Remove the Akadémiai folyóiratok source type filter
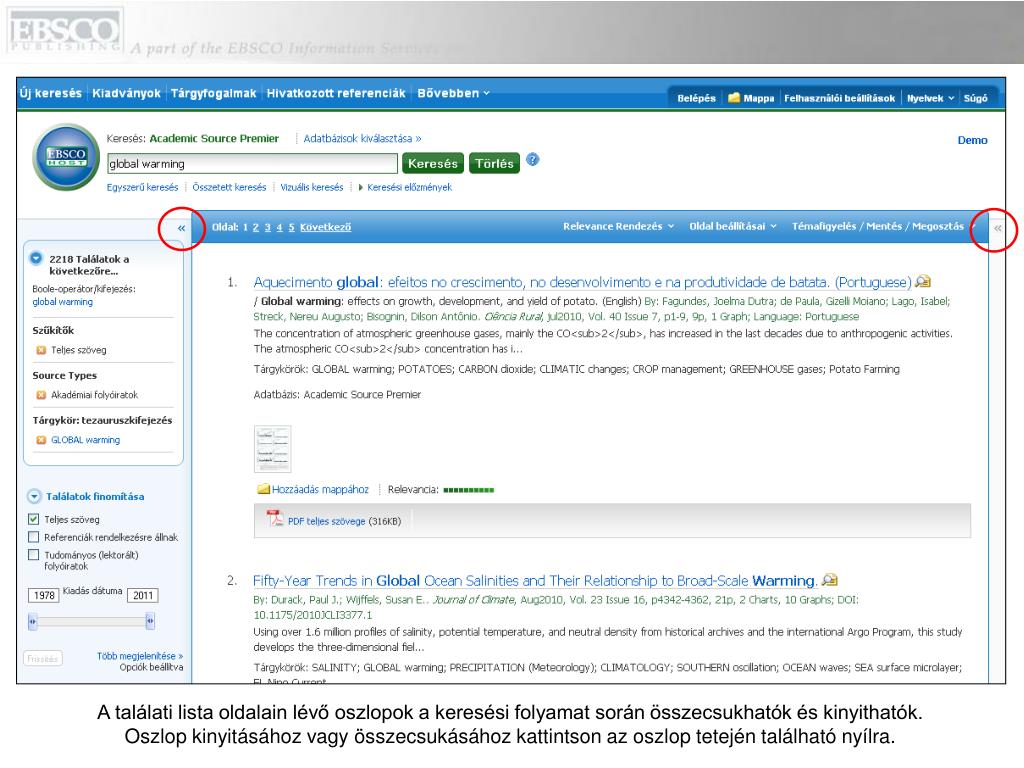The height and width of the screenshot is (768, 1024). point(41,395)
